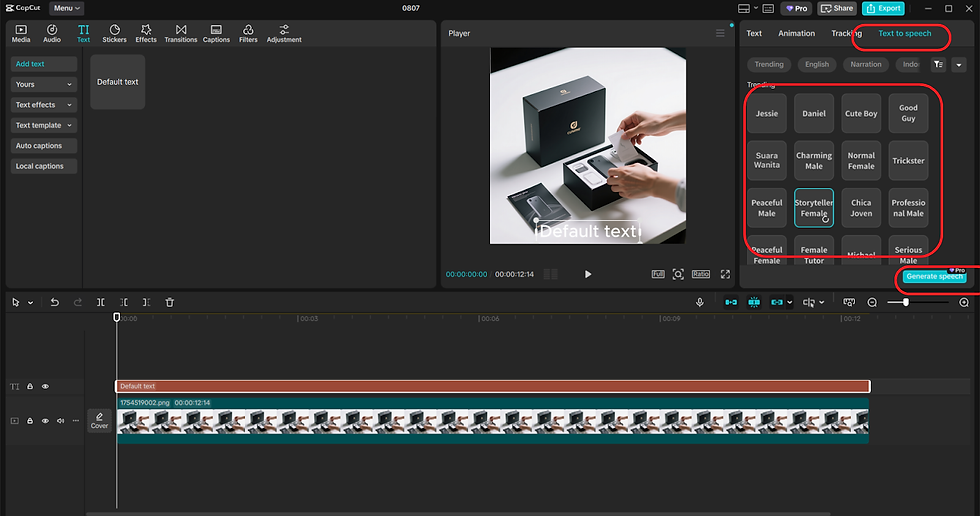
Task: Click the Generate speech button
Action: tap(934, 276)
